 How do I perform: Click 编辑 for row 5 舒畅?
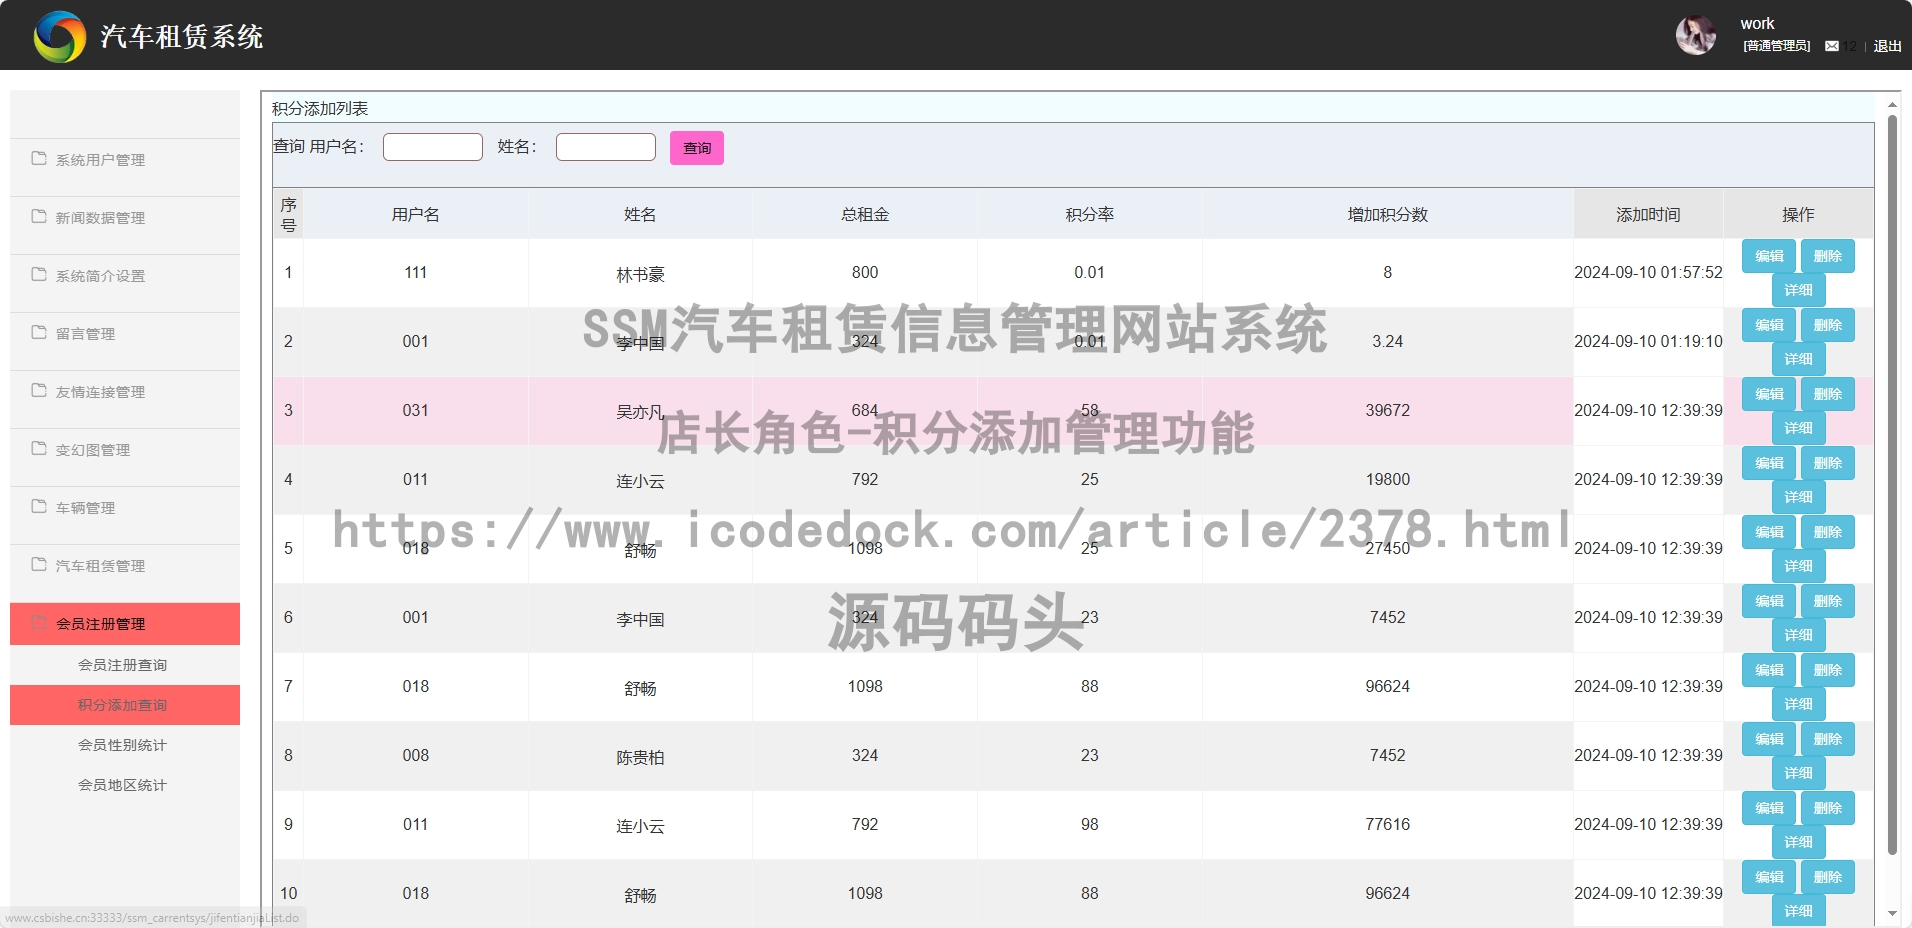tap(1769, 532)
